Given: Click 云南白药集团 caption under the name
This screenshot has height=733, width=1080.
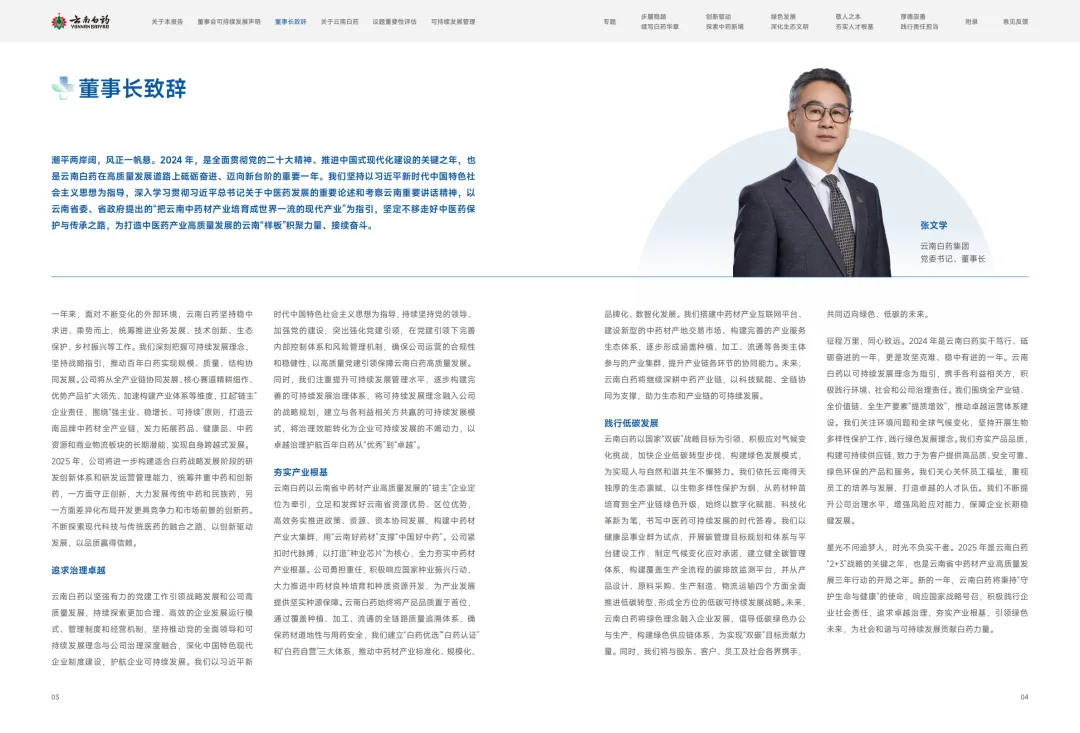Looking at the screenshot, I should point(945,246).
